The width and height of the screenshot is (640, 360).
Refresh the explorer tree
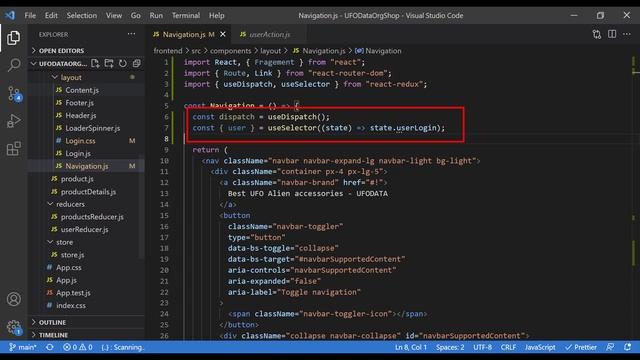pos(122,63)
